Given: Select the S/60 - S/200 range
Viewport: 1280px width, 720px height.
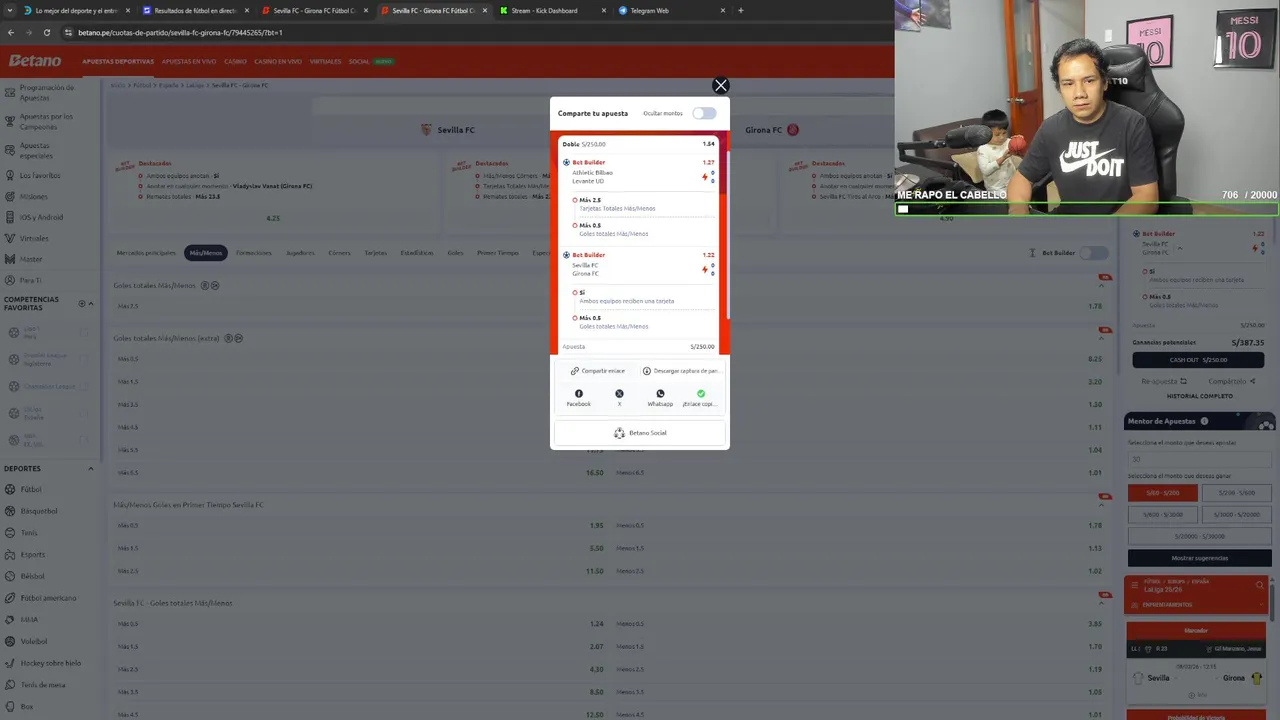Looking at the screenshot, I should point(1162,493).
